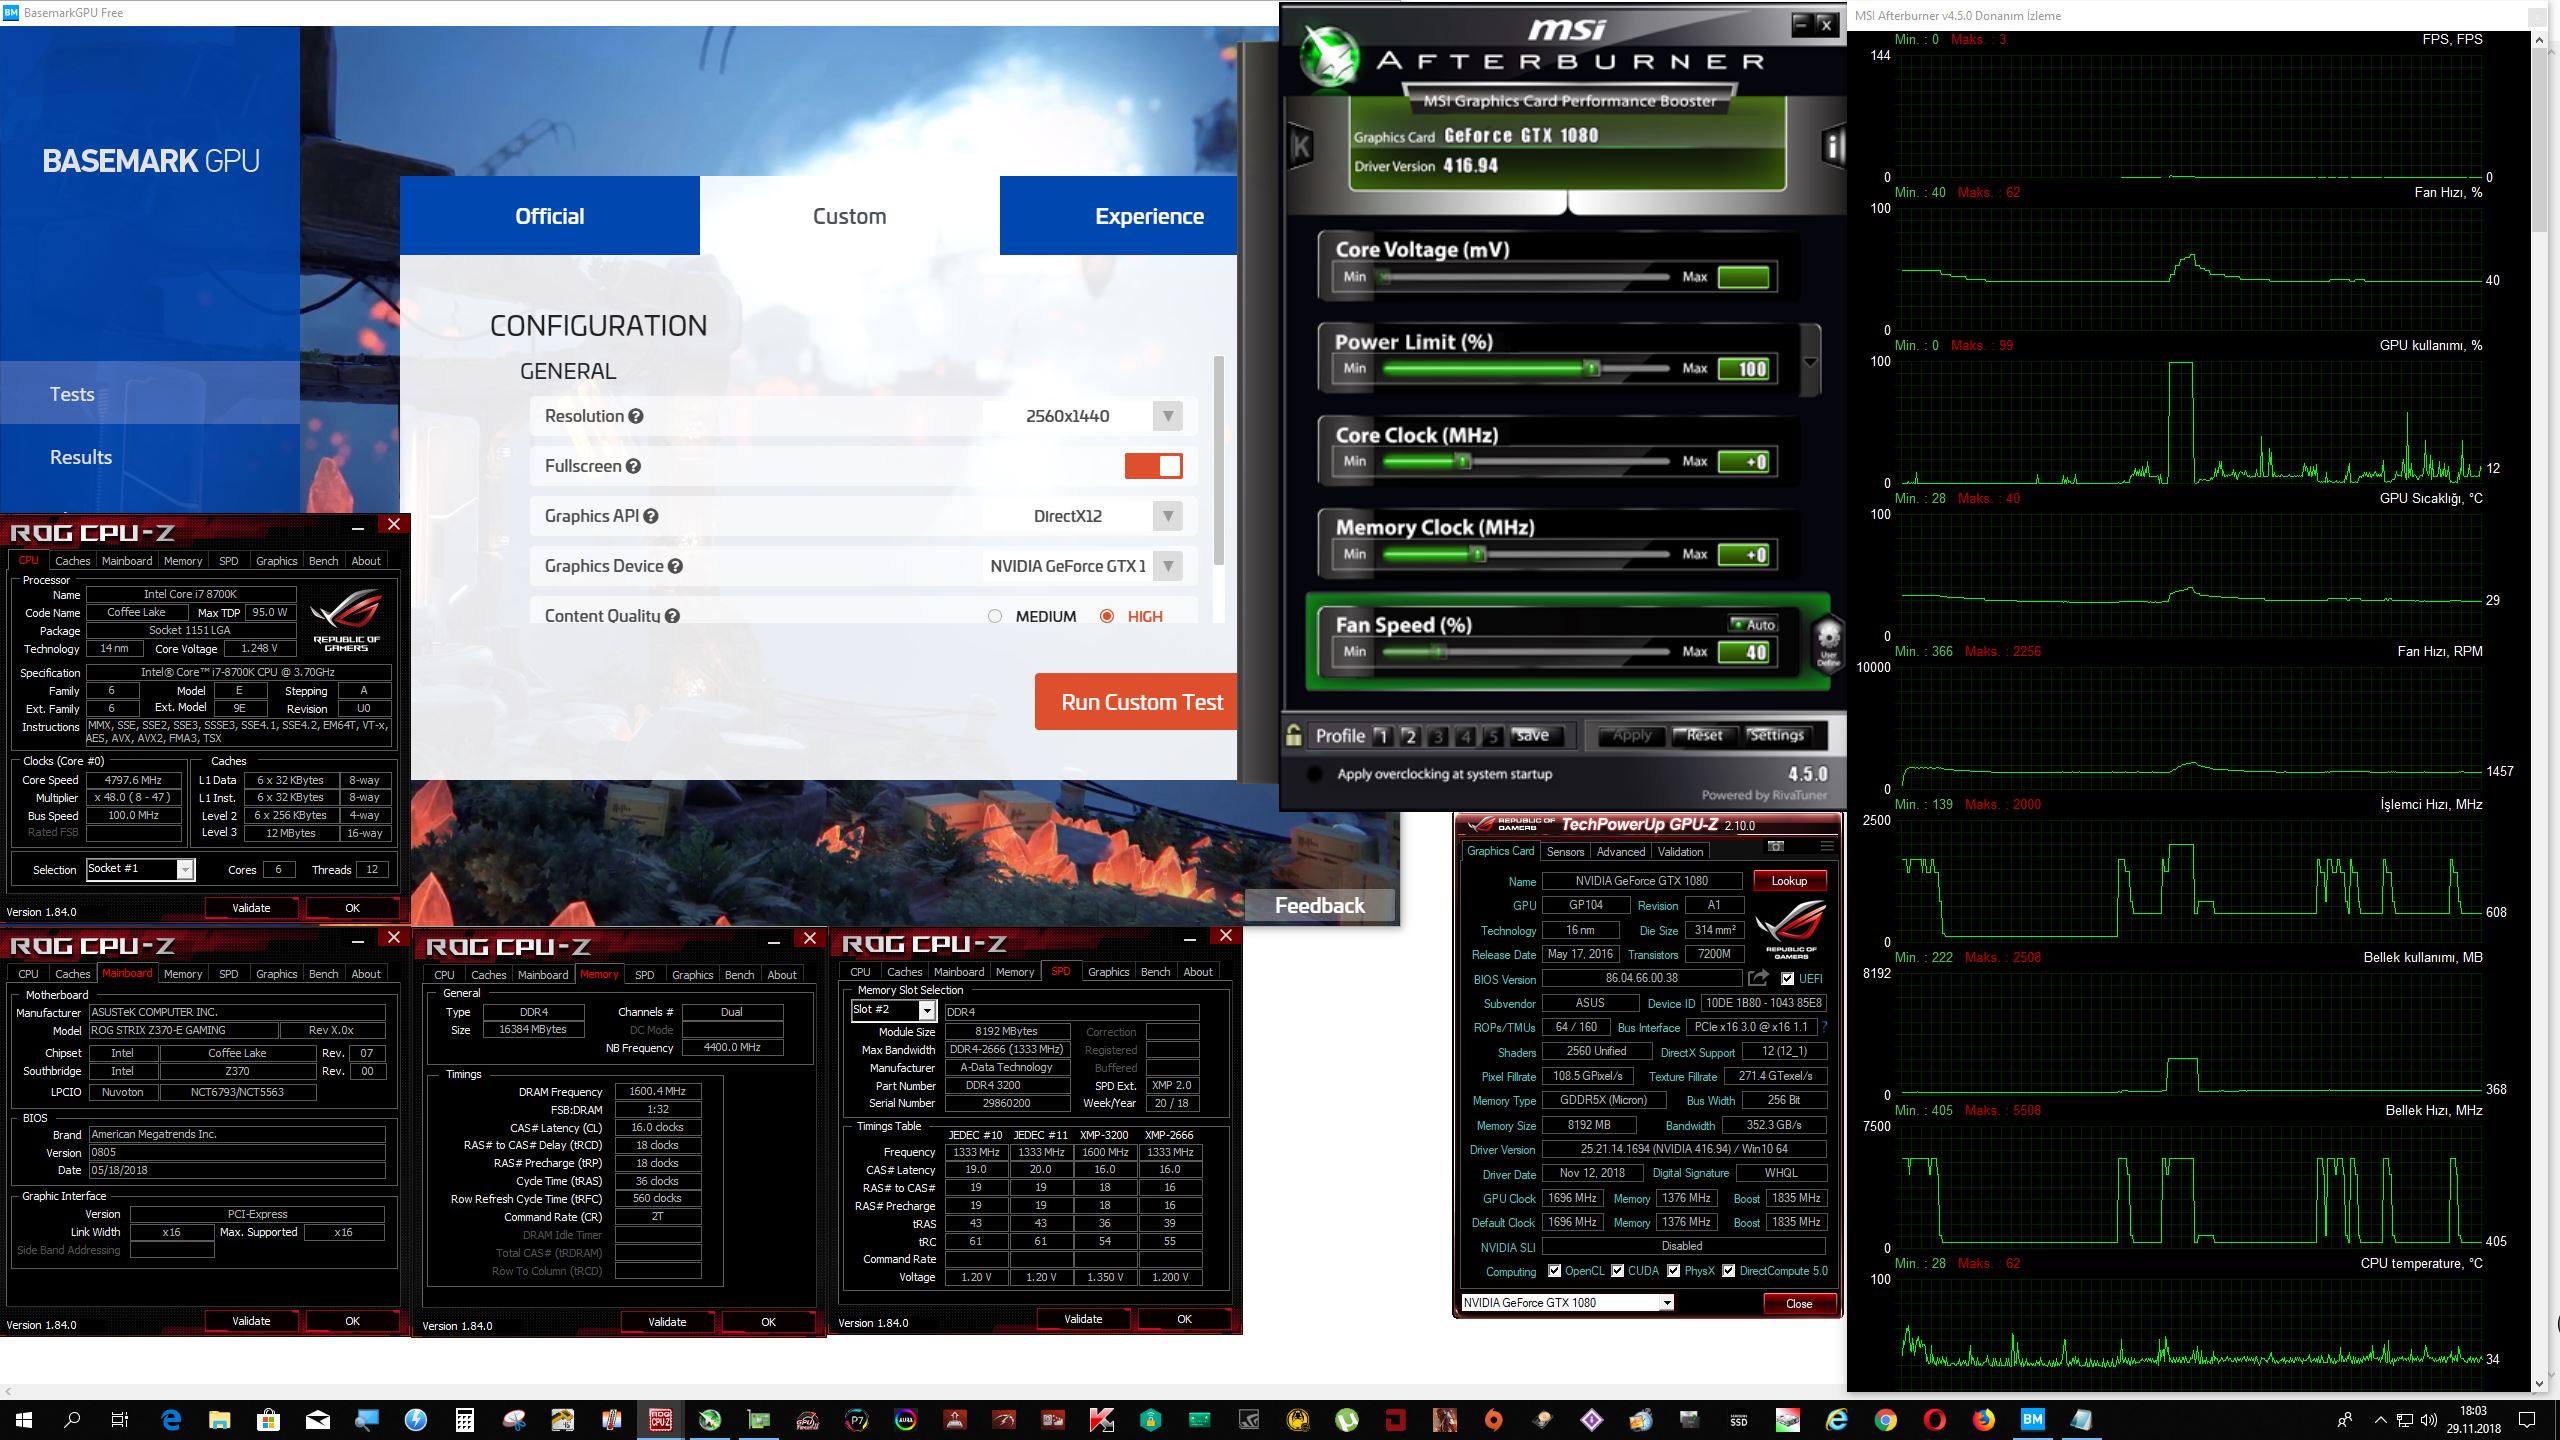Image resolution: width=2560 pixels, height=1440 pixels.
Task: Launch Google Chrome from taskbar
Action: (1885, 1419)
